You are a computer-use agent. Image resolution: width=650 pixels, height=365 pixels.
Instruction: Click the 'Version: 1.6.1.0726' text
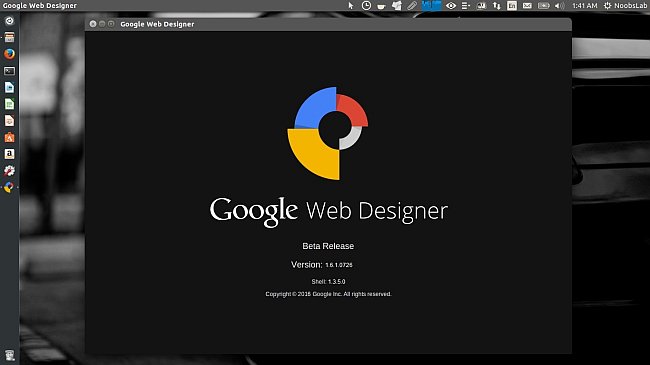coord(322,265)
